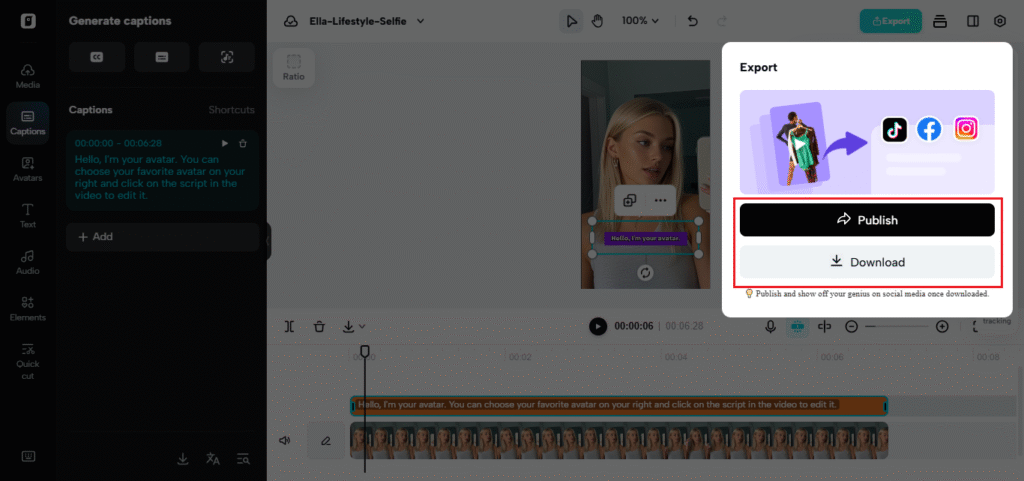
Task: Play the caption entry preview
Action: 224,143
